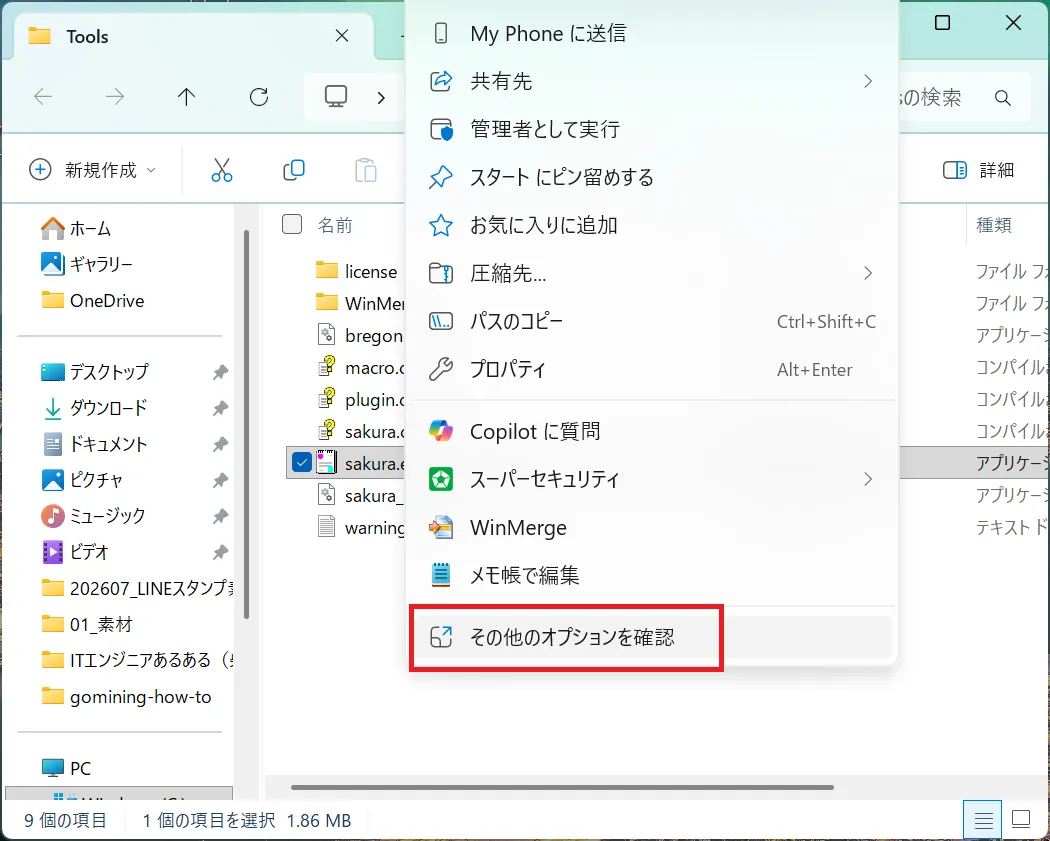Switch to the list view icon in status bar
Viewport: 1050px width, 841px height.
tap(983, 819)
